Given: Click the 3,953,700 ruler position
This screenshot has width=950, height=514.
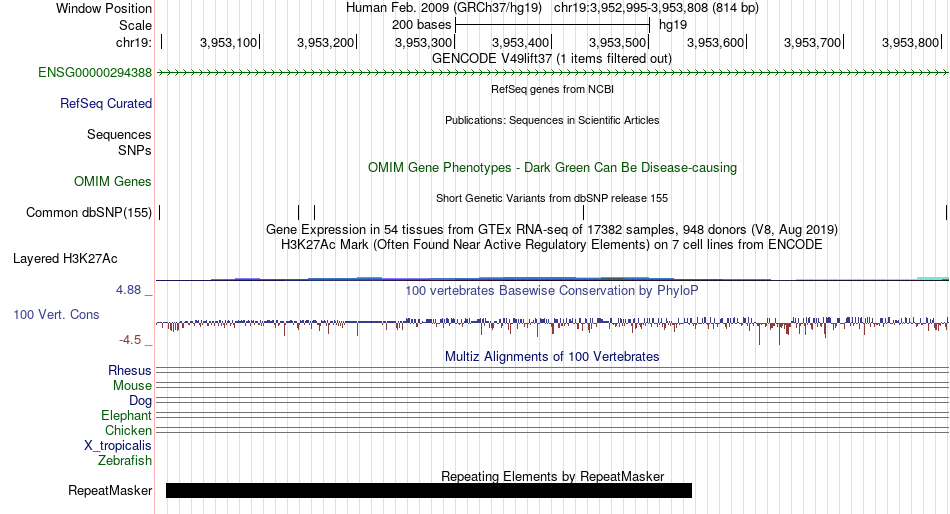Looking at the screenshot, I should pos(812,42).
